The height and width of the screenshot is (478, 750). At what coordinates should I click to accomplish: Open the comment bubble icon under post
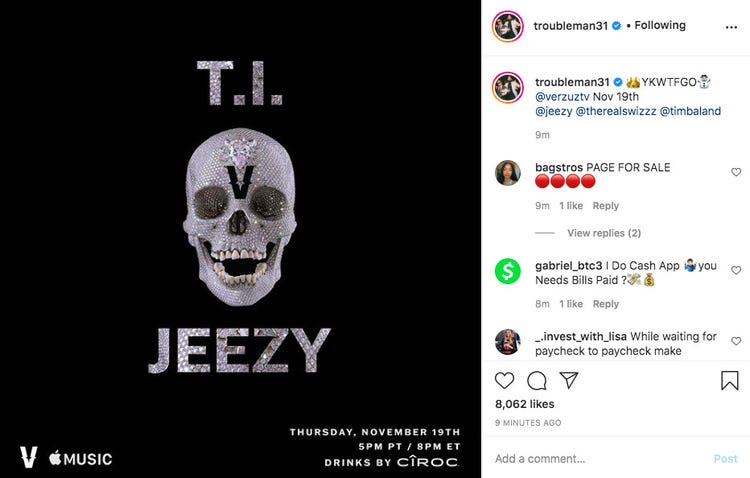[537, 380]
